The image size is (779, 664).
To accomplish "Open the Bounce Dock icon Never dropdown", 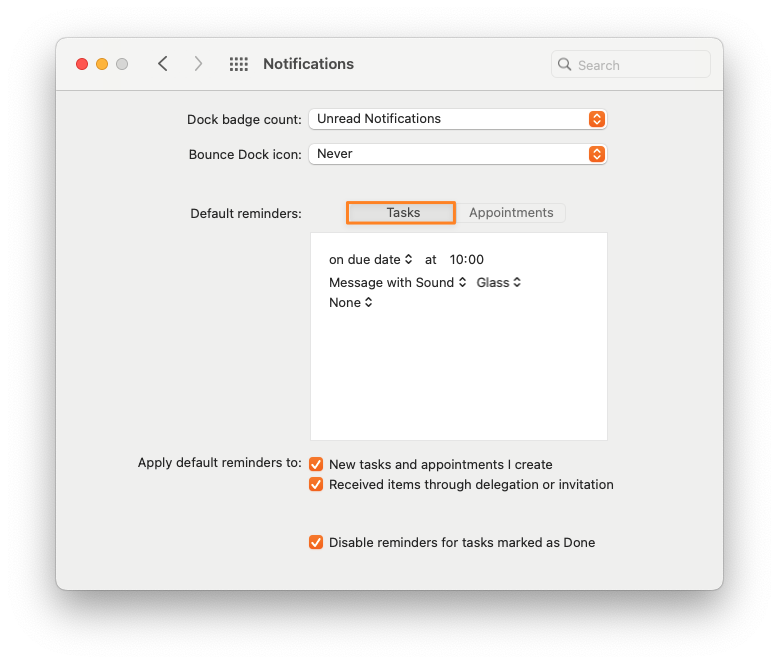I will (x=458, y=154).
